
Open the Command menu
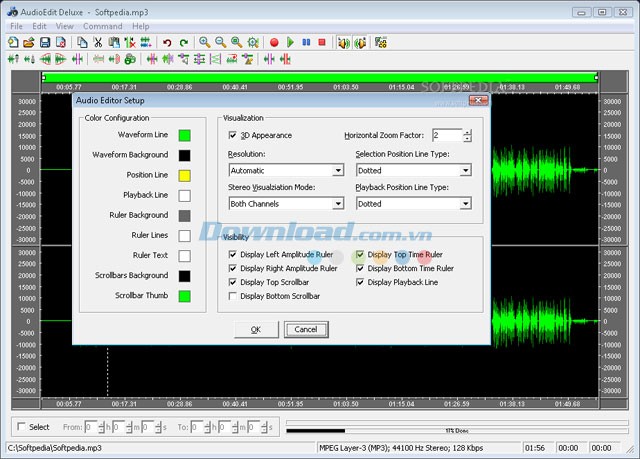(103, 26)
